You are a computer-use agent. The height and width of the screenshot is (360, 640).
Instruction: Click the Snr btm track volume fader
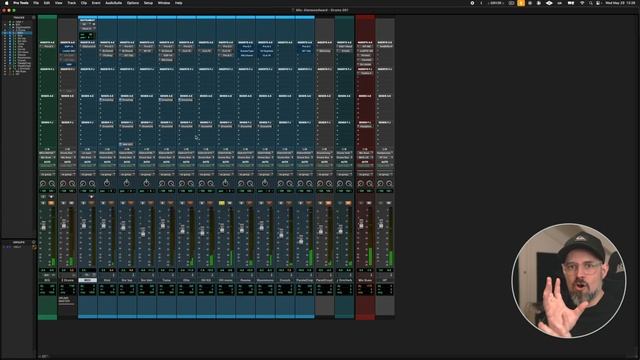143,233
